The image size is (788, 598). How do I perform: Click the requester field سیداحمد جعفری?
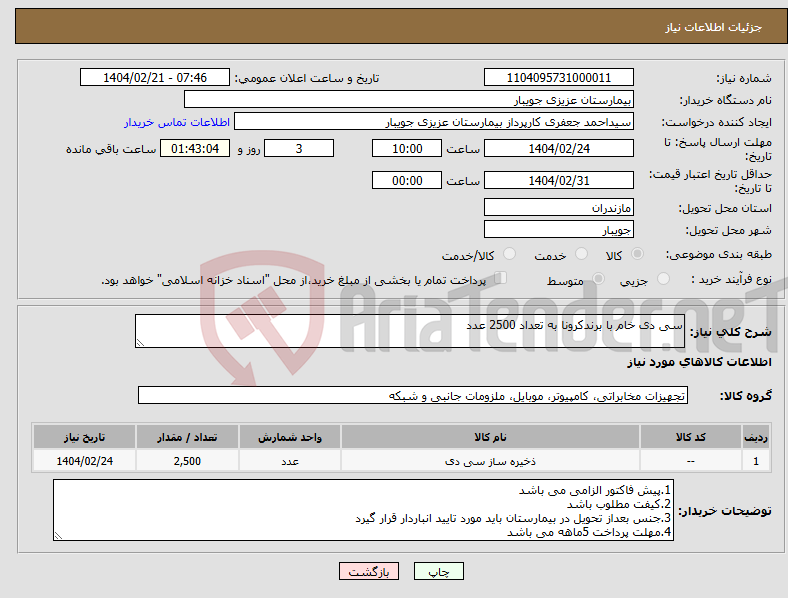click(434, 122)
